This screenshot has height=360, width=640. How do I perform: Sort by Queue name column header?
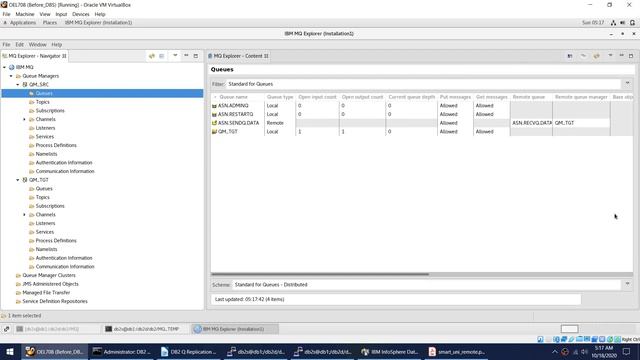pyautogui.click(x=238, y=97)
